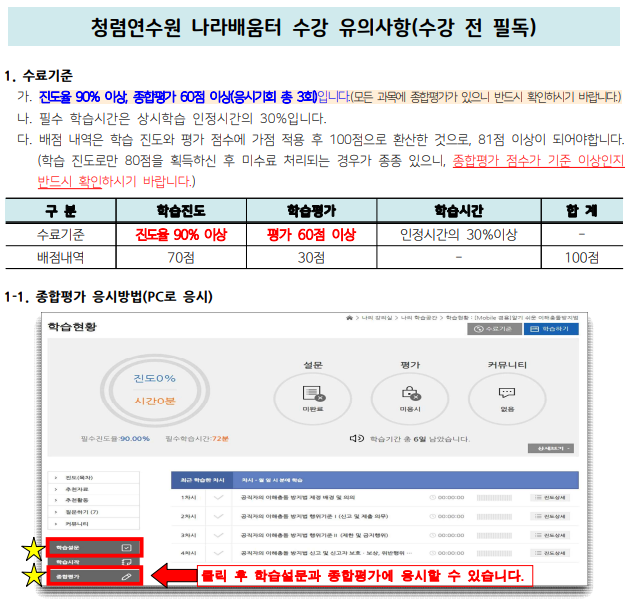Follow the 나의 학습공간 breadcrumb link

coord(419,318)
